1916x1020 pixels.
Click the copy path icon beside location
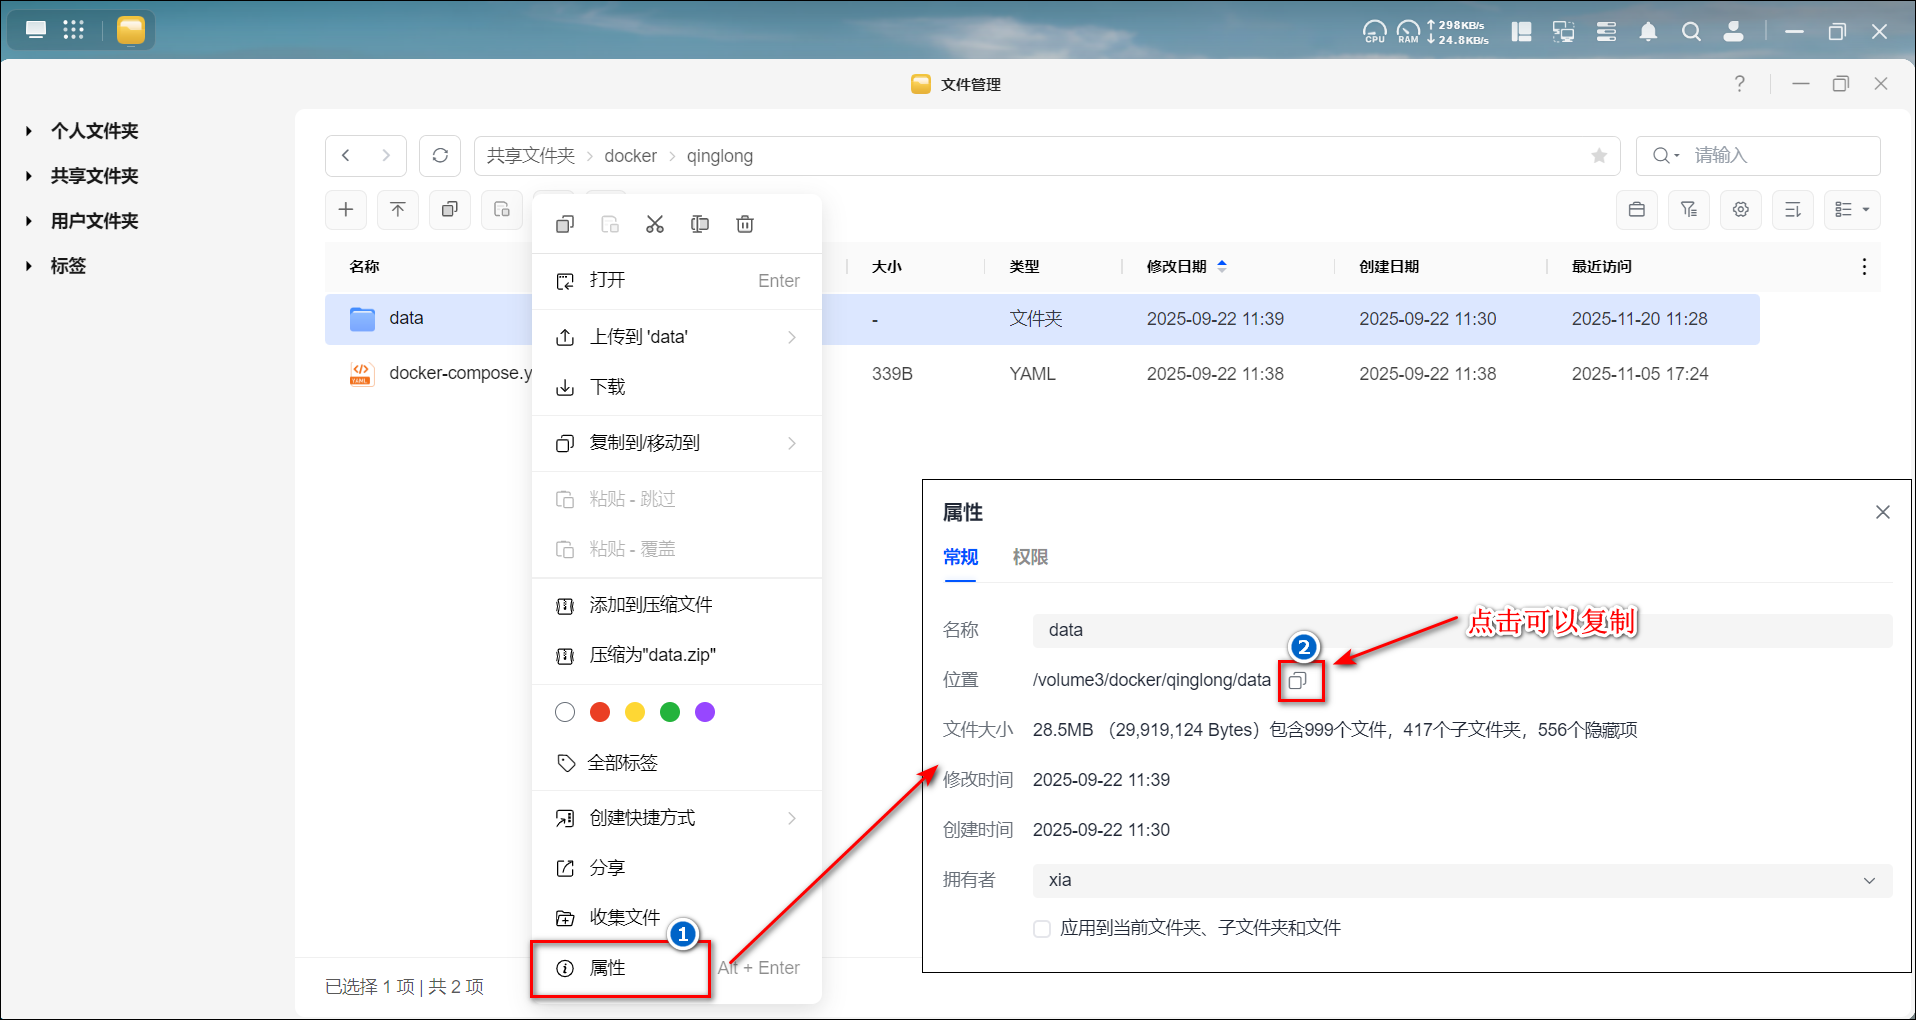coord(1297,680)
